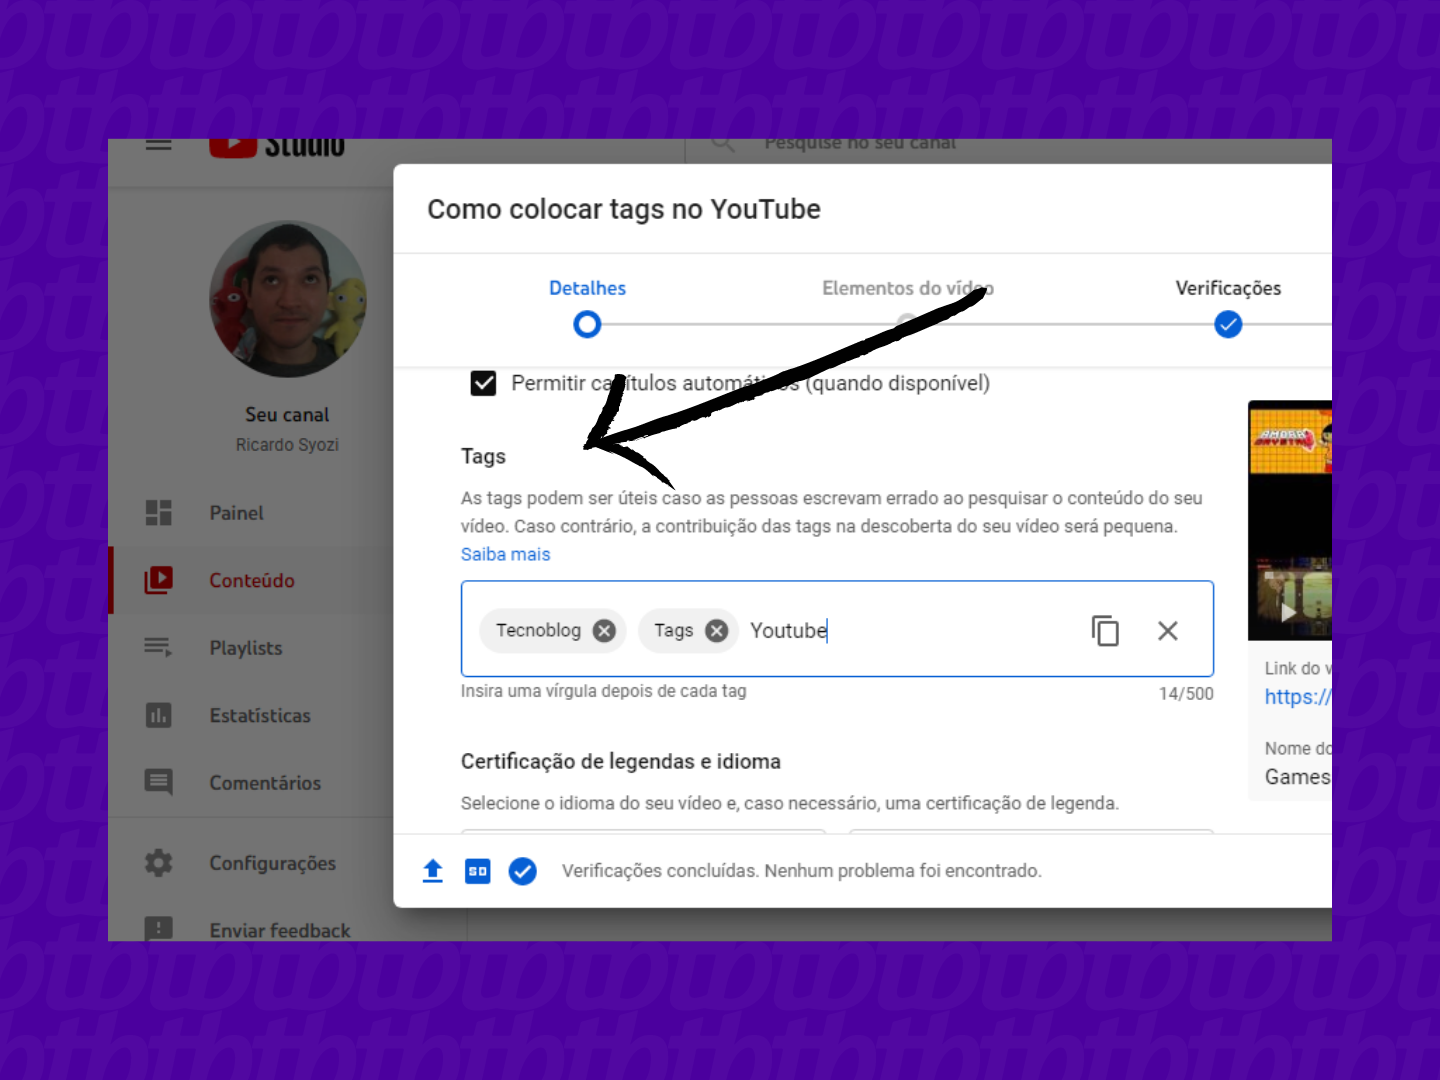The width and height of the screenshot is (1440, 1080).
Task: Go to Painel in sidebar
Action: point(236,513)
